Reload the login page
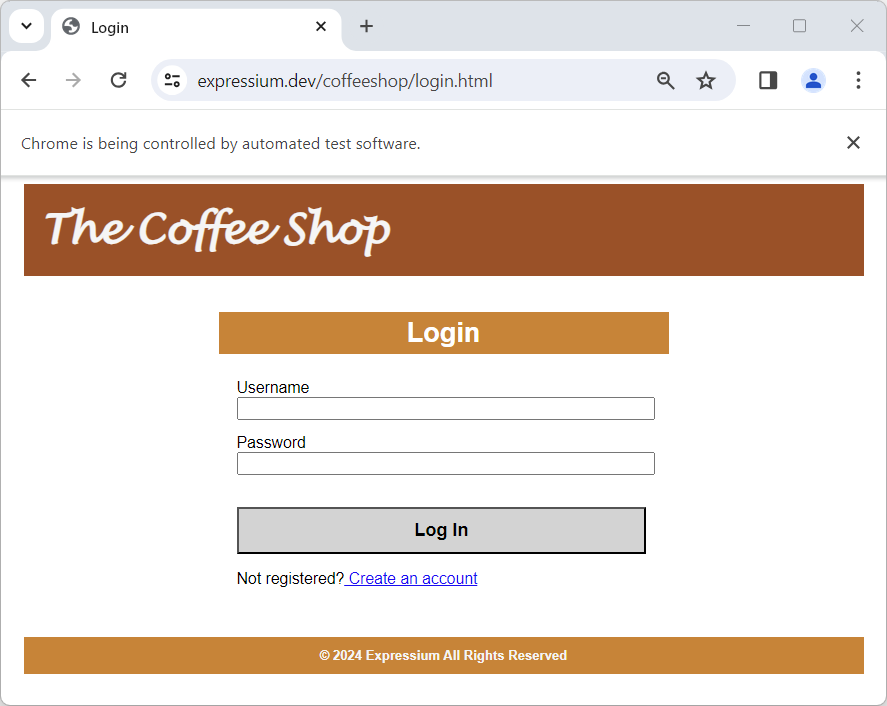 pyautogui.click(x=118, y=80)
